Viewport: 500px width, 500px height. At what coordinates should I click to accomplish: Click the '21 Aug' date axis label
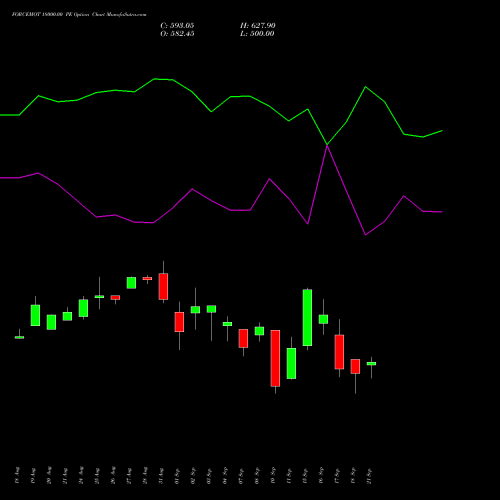[65, 476]
